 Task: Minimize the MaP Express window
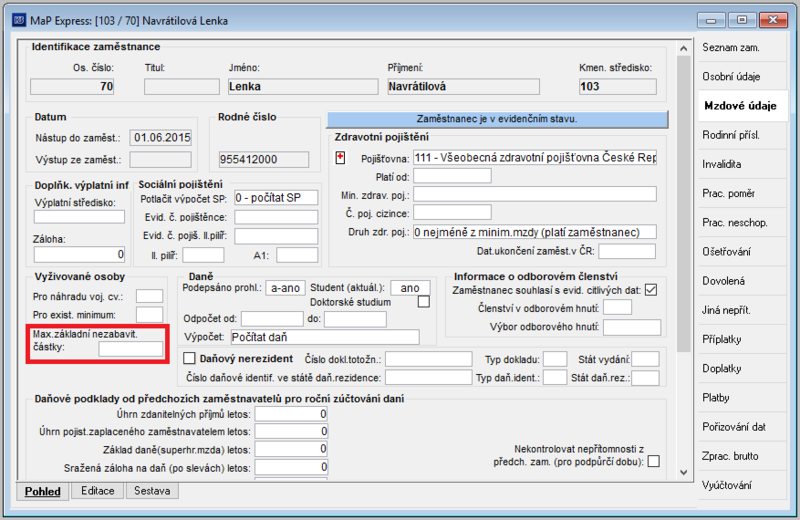pyautogui.click(x=711, y=20)
